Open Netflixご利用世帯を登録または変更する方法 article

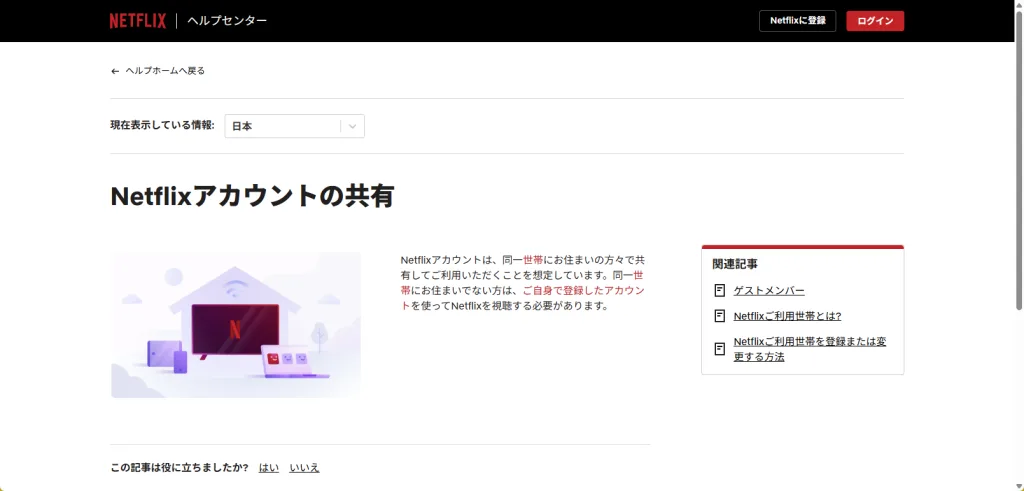pyautogui.click(x=810, y=349)
